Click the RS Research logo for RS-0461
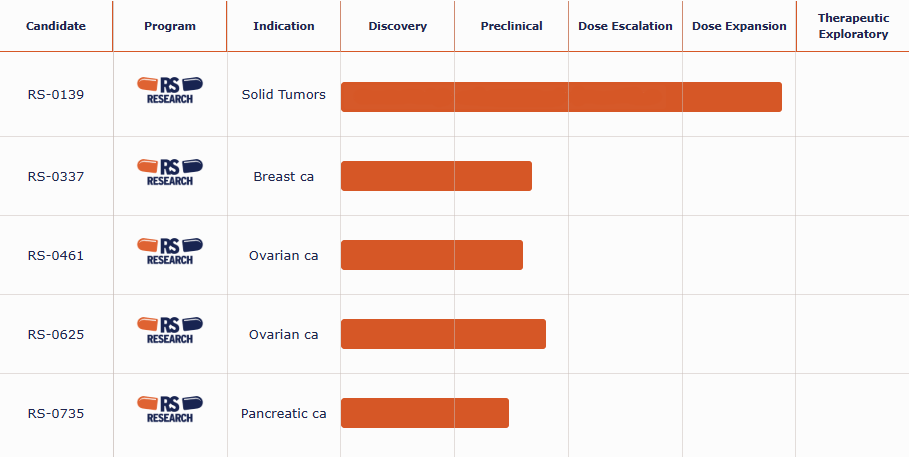The image size is (909, 457). (x=170, y=251)
